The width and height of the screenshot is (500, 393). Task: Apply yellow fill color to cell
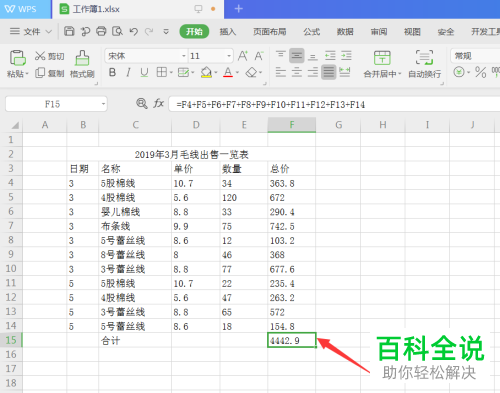point(206,72)
